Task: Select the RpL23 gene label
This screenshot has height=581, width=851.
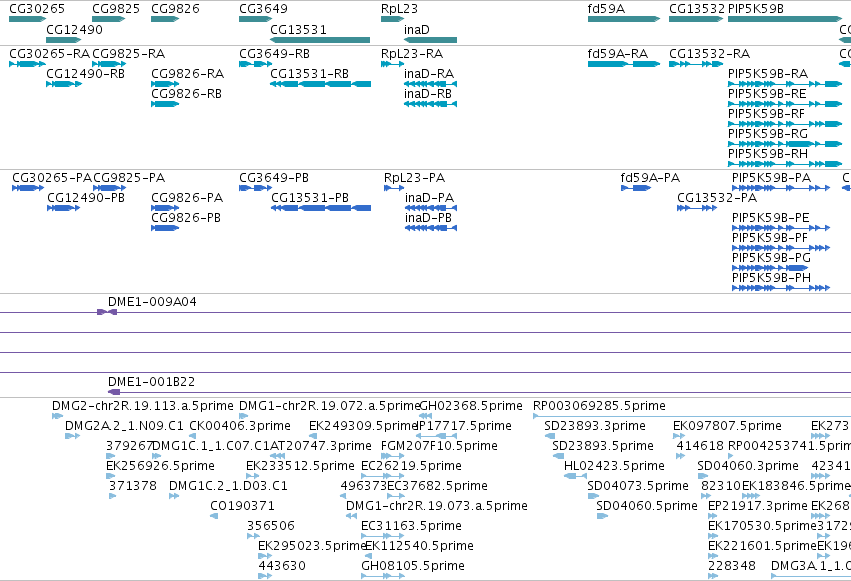Action: [x=399, y=9]
